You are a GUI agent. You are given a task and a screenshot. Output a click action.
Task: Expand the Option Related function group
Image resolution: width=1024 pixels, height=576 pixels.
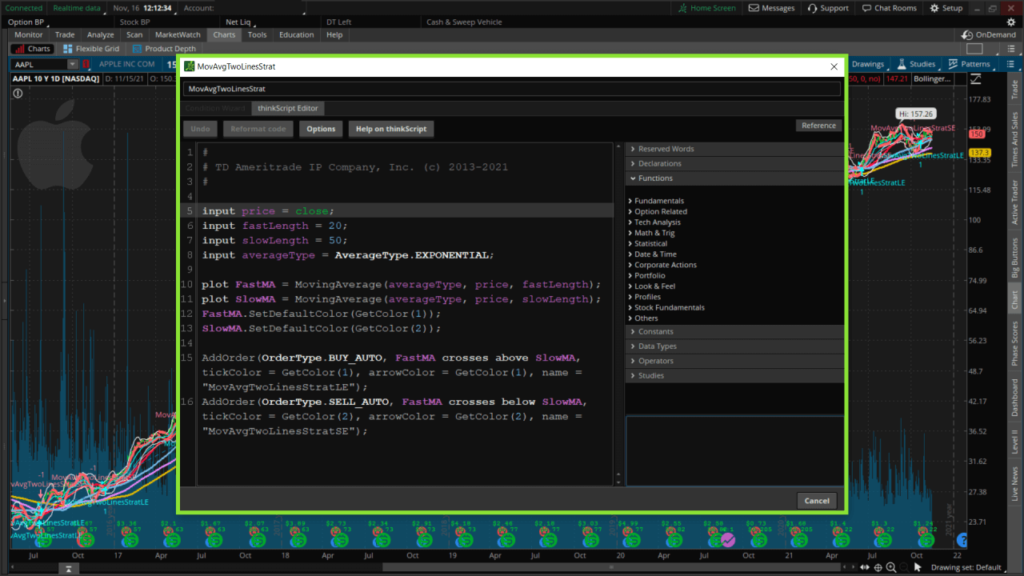[658, 212]
